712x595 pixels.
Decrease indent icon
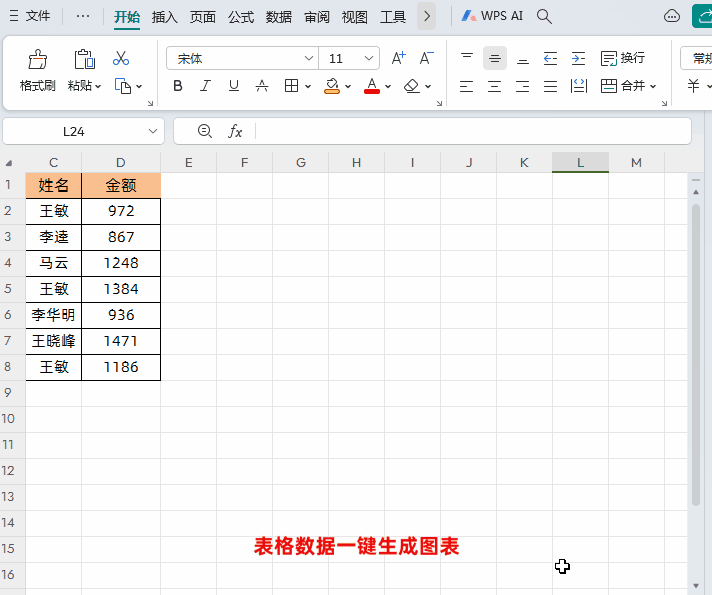click(x=550, y=58)
